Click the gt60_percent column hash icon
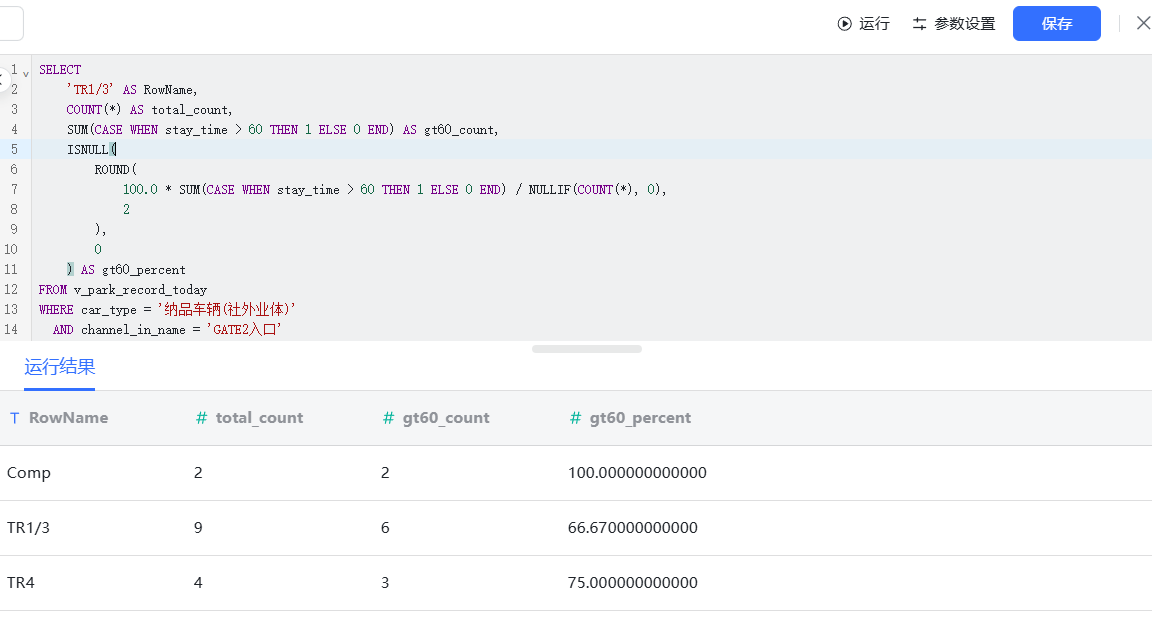Image resolution: width=1152 pixels, height=634 pixels. pyautogui.click(x=575, y=417)
